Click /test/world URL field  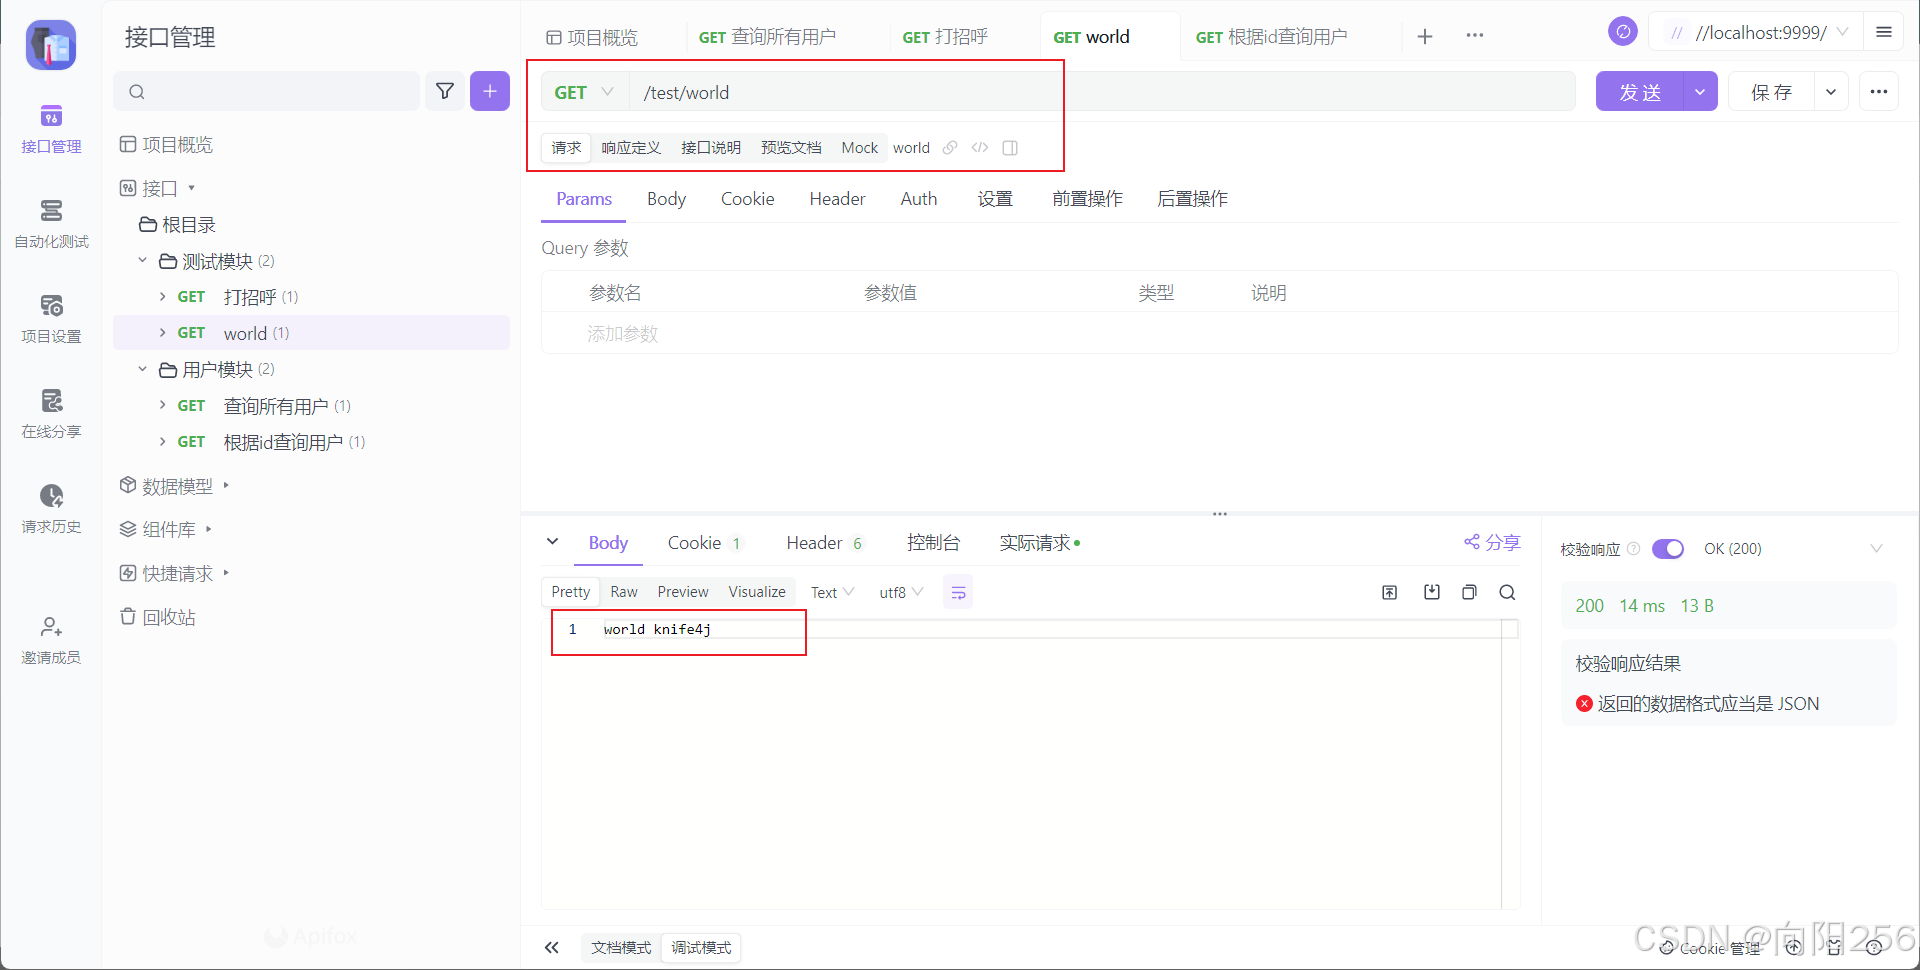(1102, 92)
